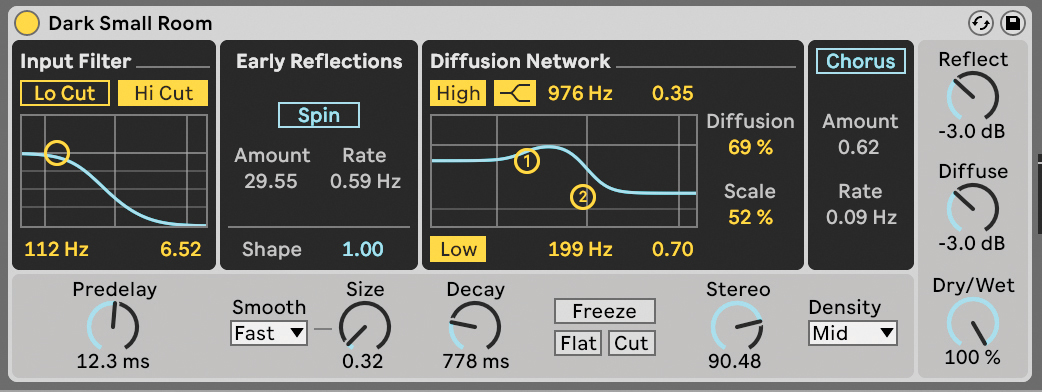This screenshot has width=1042, height=392.
Task: Click the high filter type shelf icon
Action: tap(515, 94)
